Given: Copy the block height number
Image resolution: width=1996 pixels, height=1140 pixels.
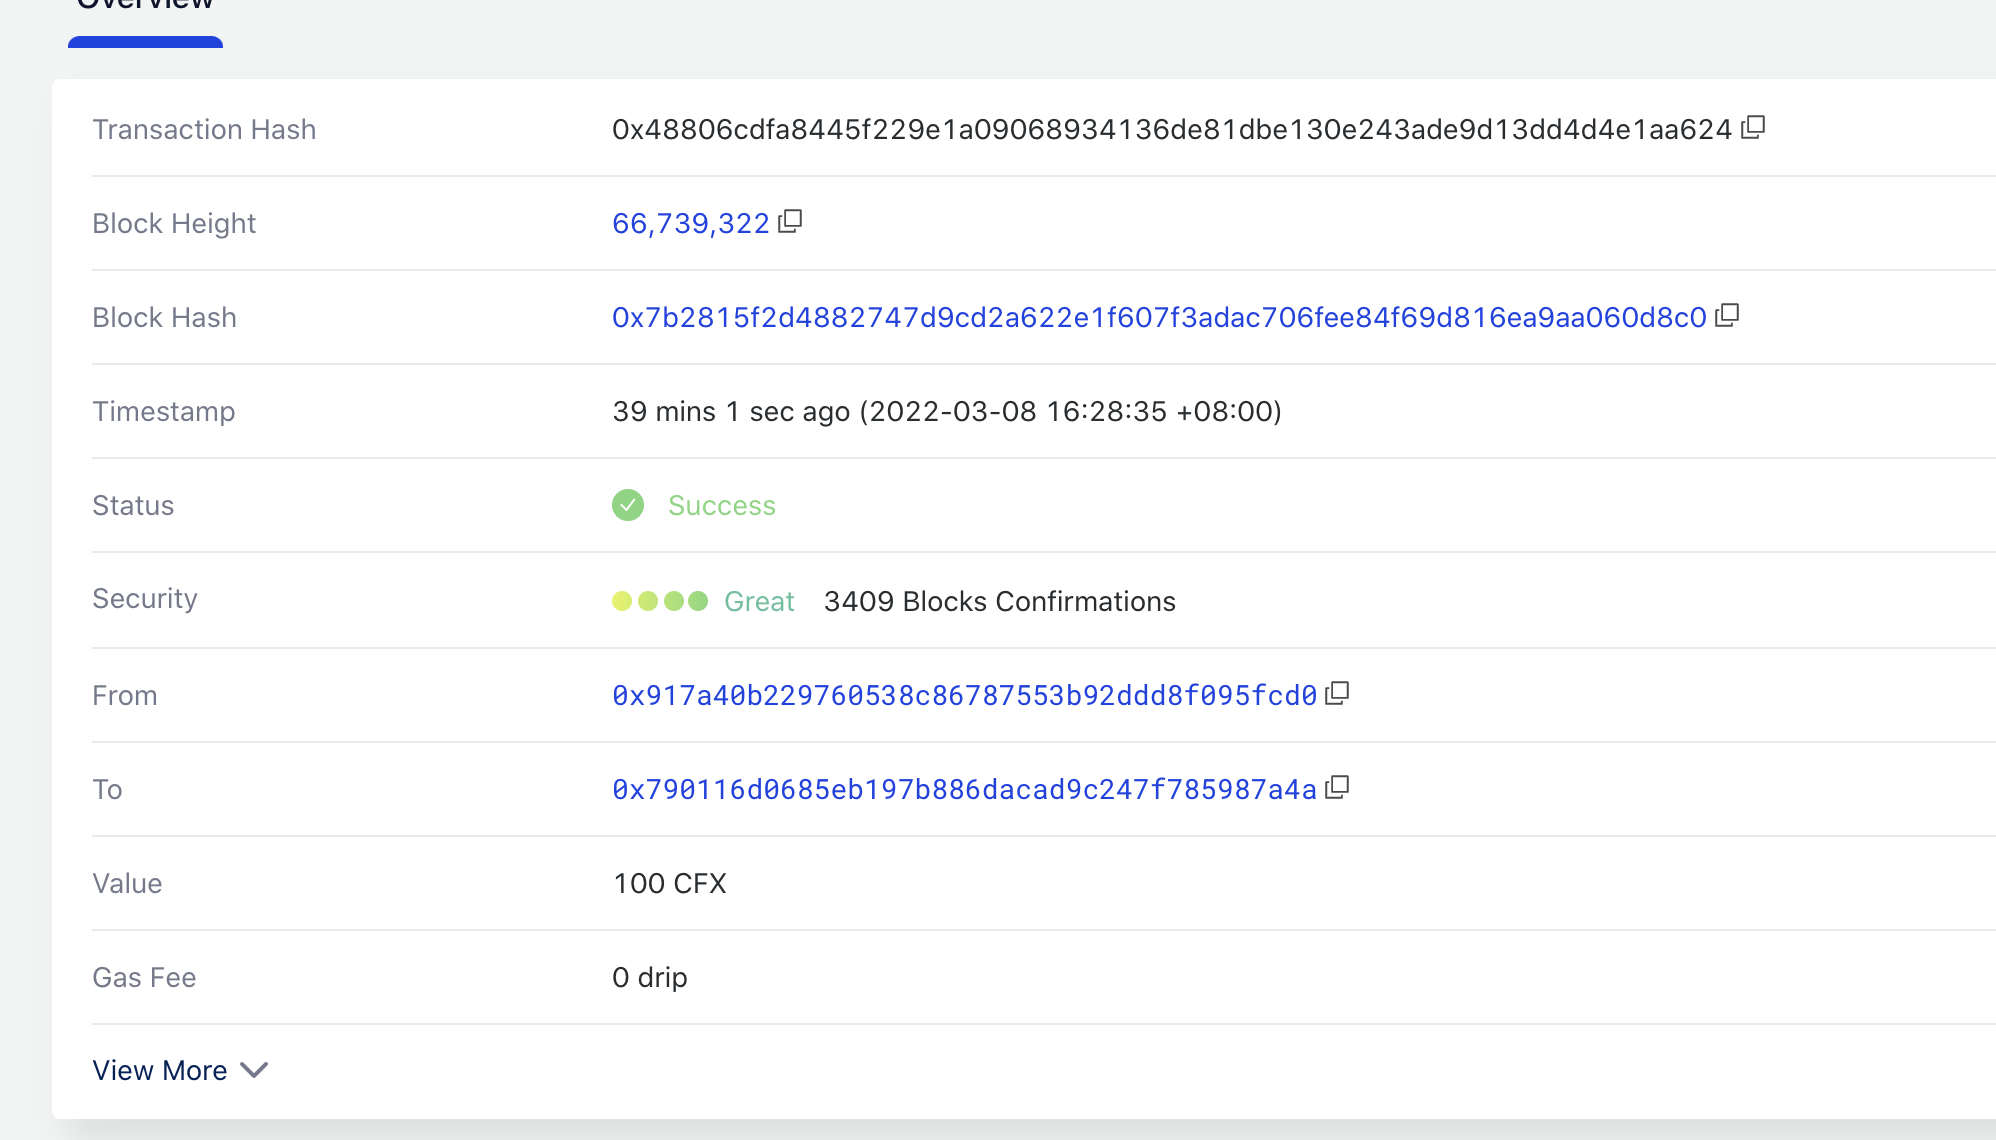Looking at the screenshot, I should pyautogui.click(x=790, y=221).
